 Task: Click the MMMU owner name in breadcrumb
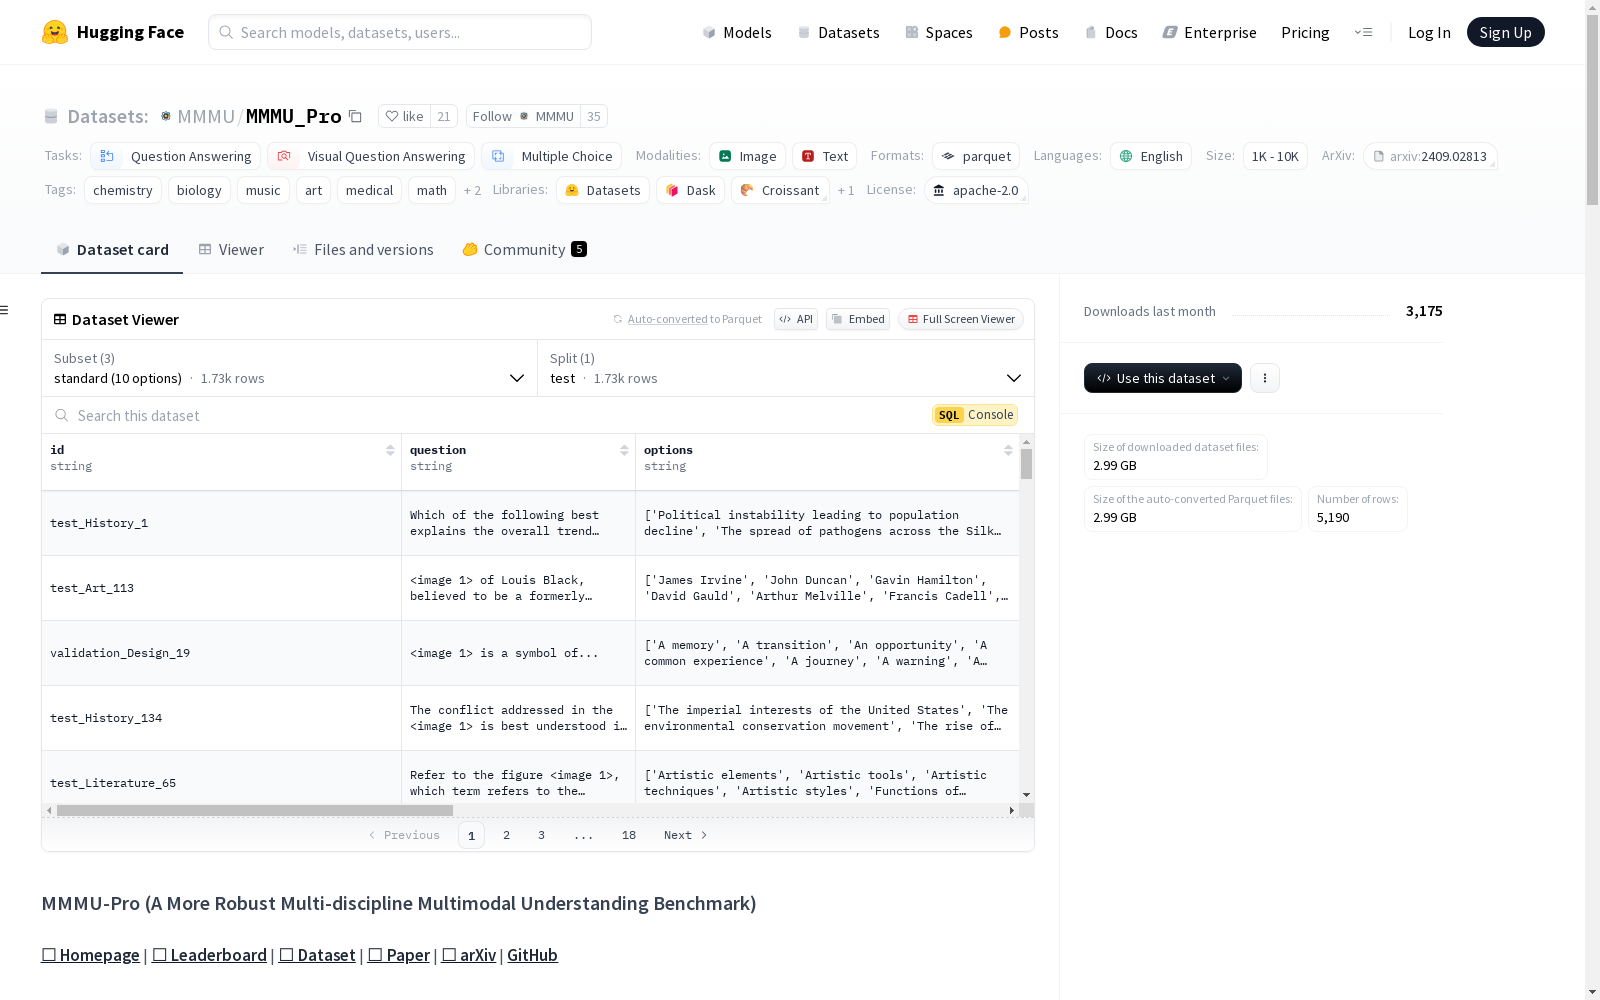tap(206, 116)
